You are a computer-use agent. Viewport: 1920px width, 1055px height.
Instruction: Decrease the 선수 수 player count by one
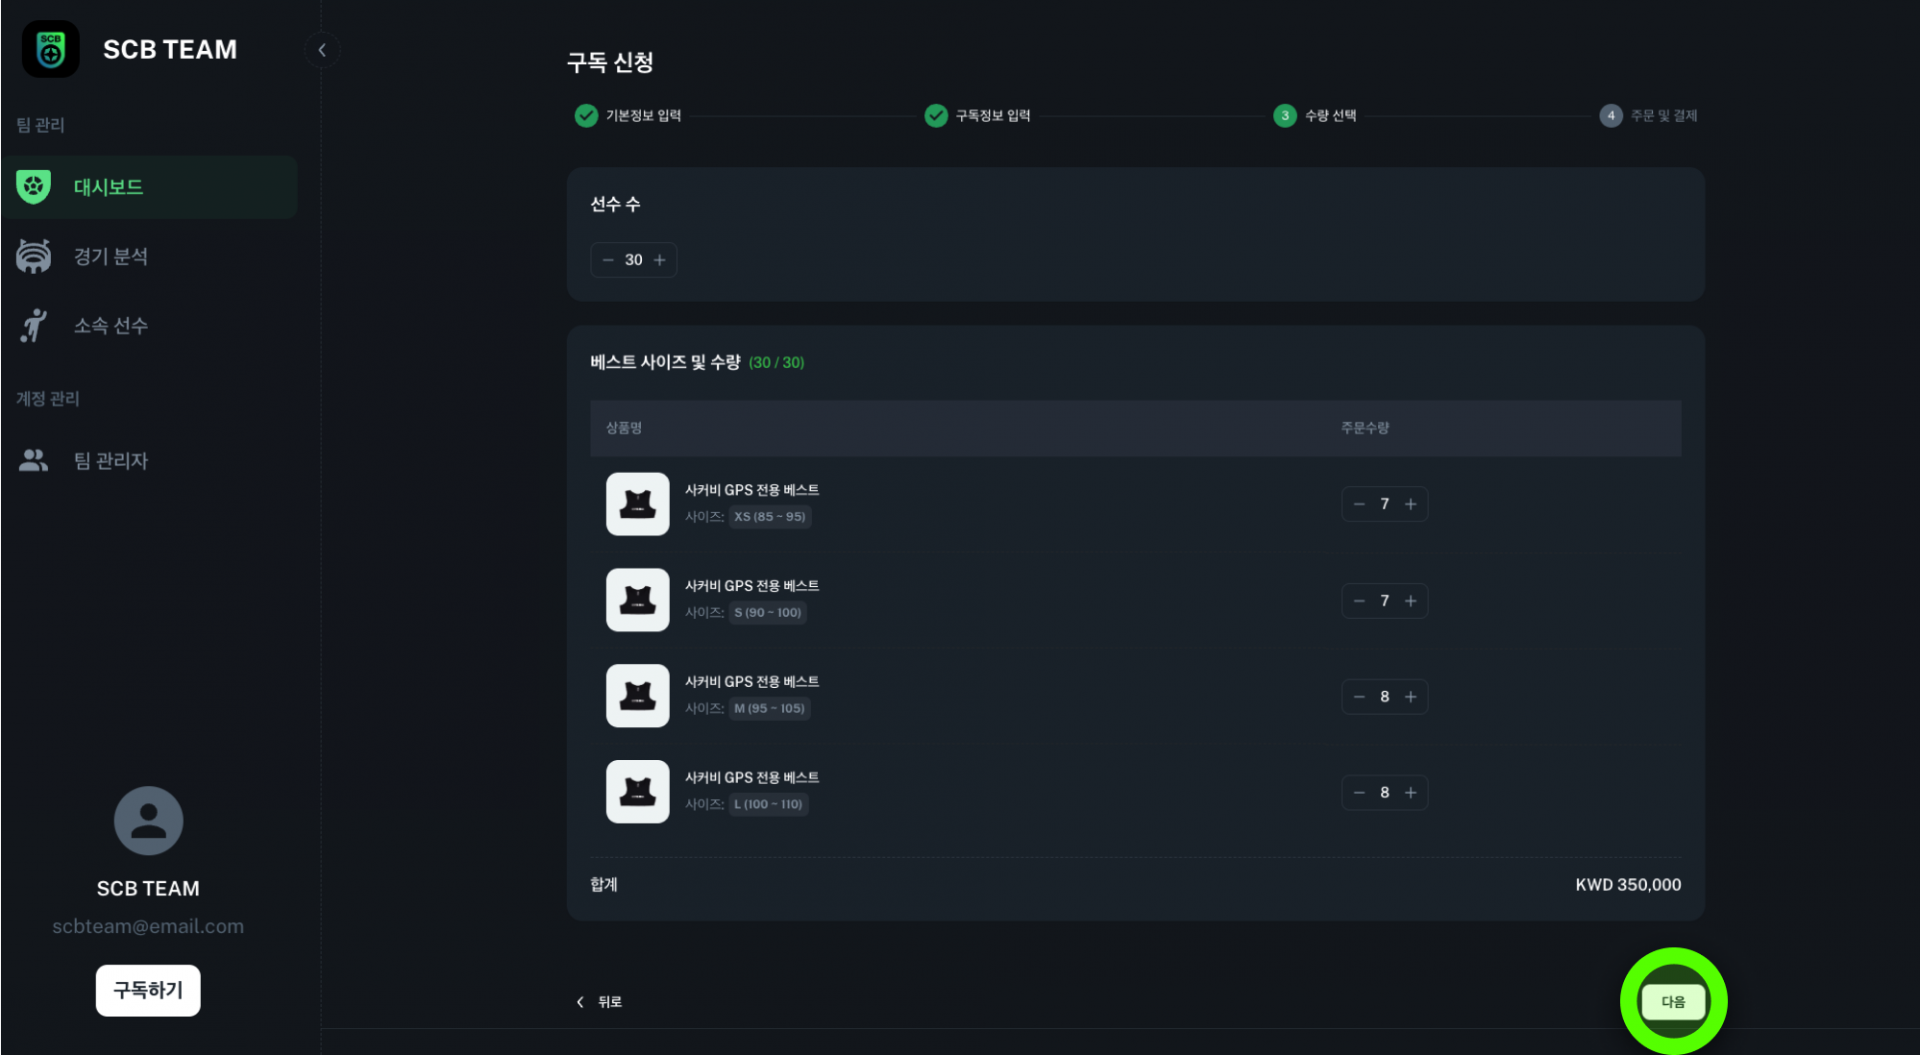tap(607, 260)
